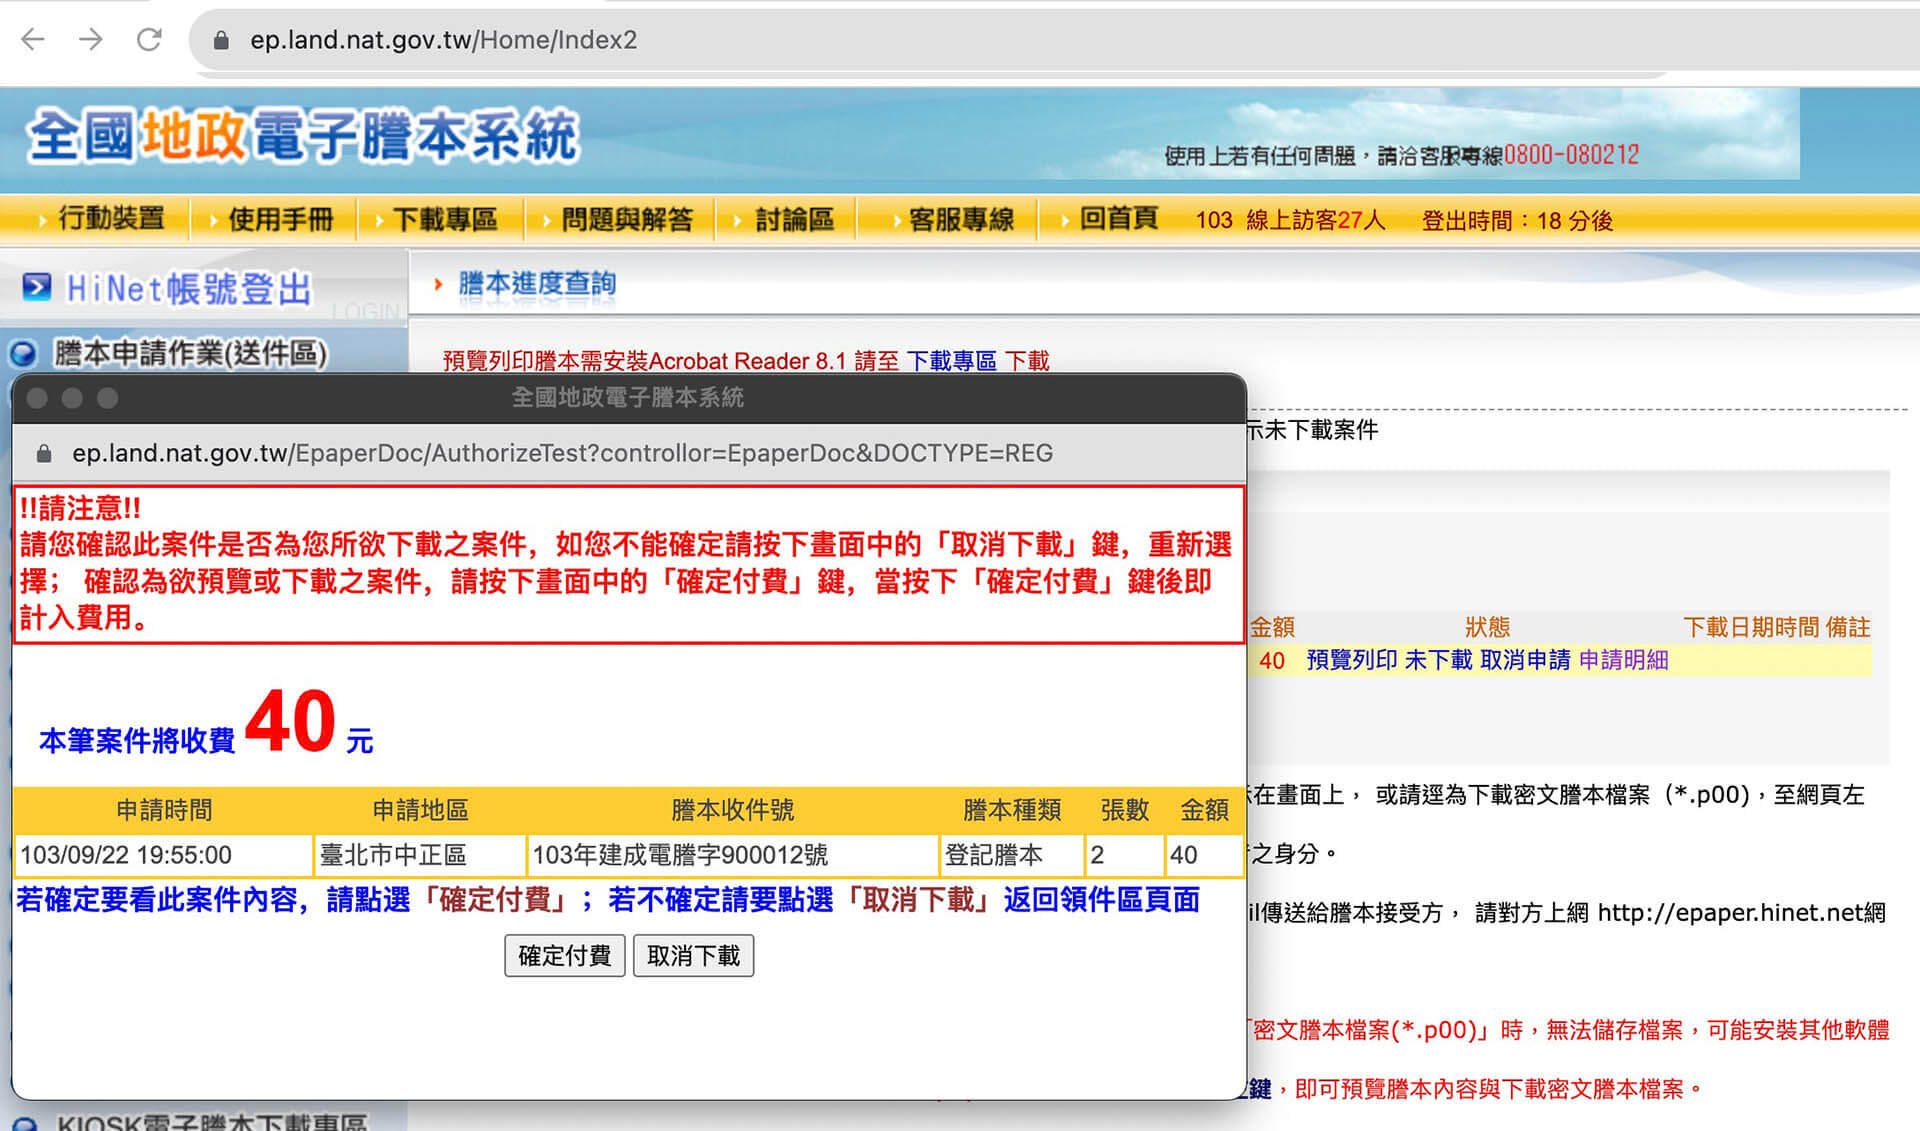The height and width of the screenshot is (1131, 1920).
Task: Open the 行動裝置 menu
Action: tap(111, 218)
